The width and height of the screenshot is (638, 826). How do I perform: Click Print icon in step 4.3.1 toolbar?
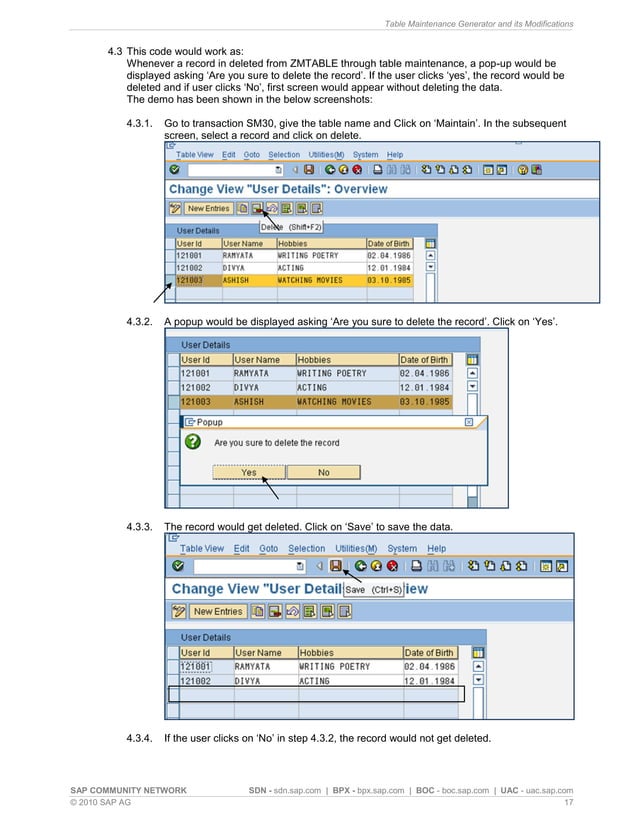pyautogui.click(x=378, y=170)
